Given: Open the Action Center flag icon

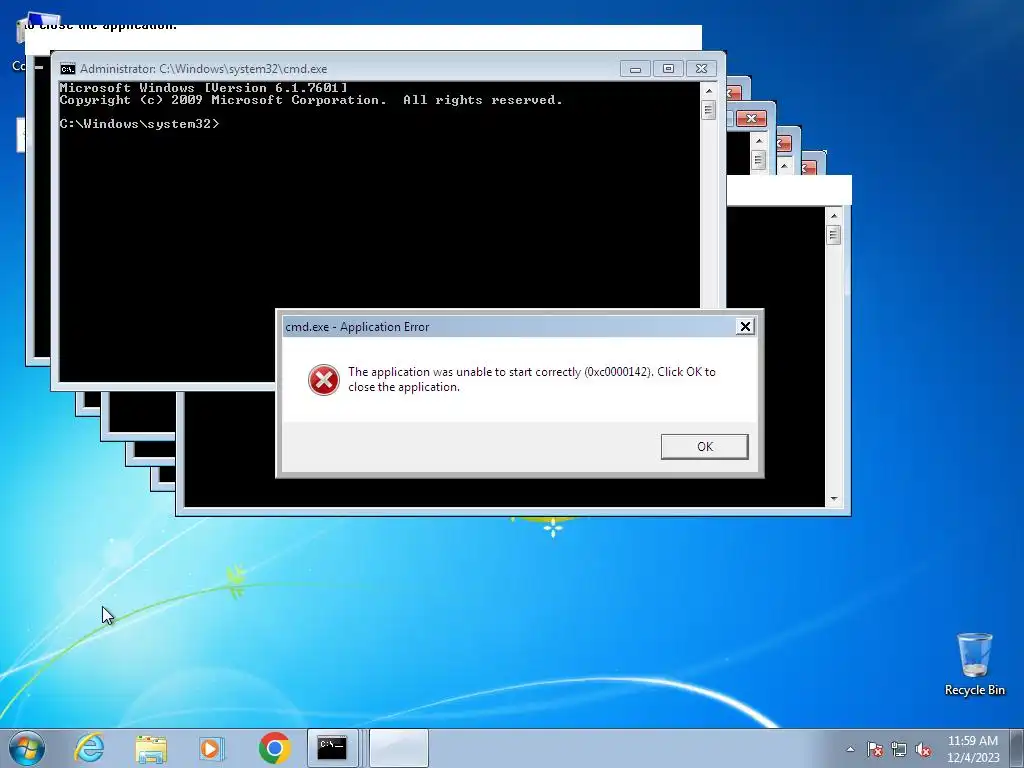Looking at the screenshot, I should click(875, 749).
